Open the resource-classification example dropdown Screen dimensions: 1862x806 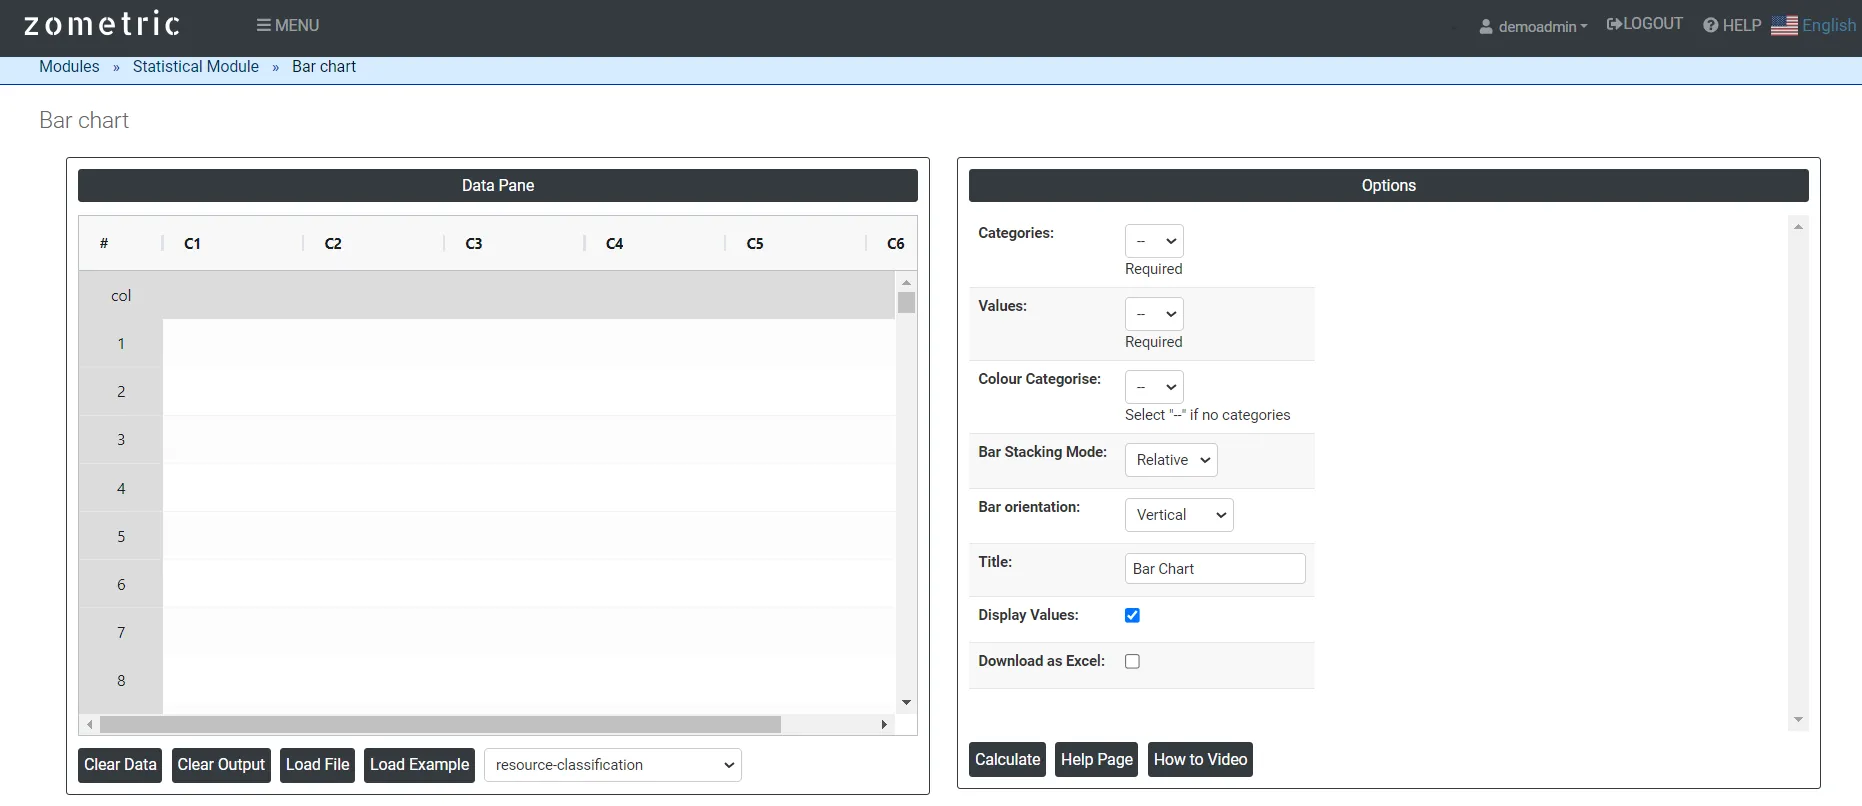pos(613,765)
